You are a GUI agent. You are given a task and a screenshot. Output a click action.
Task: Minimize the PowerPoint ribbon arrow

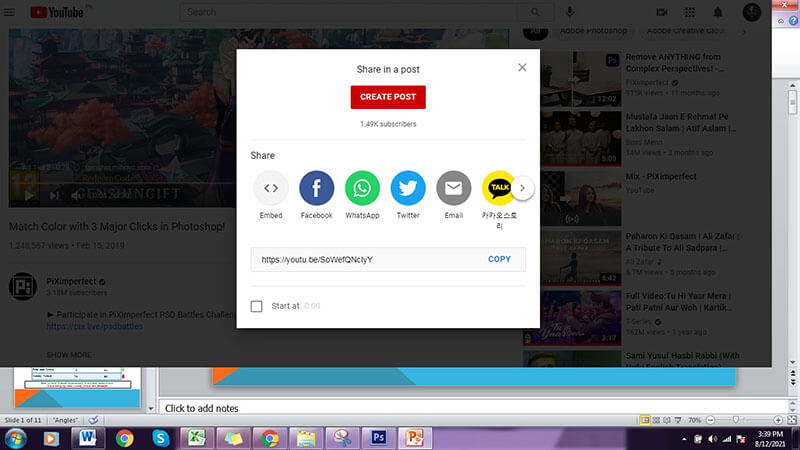[781, 21]
